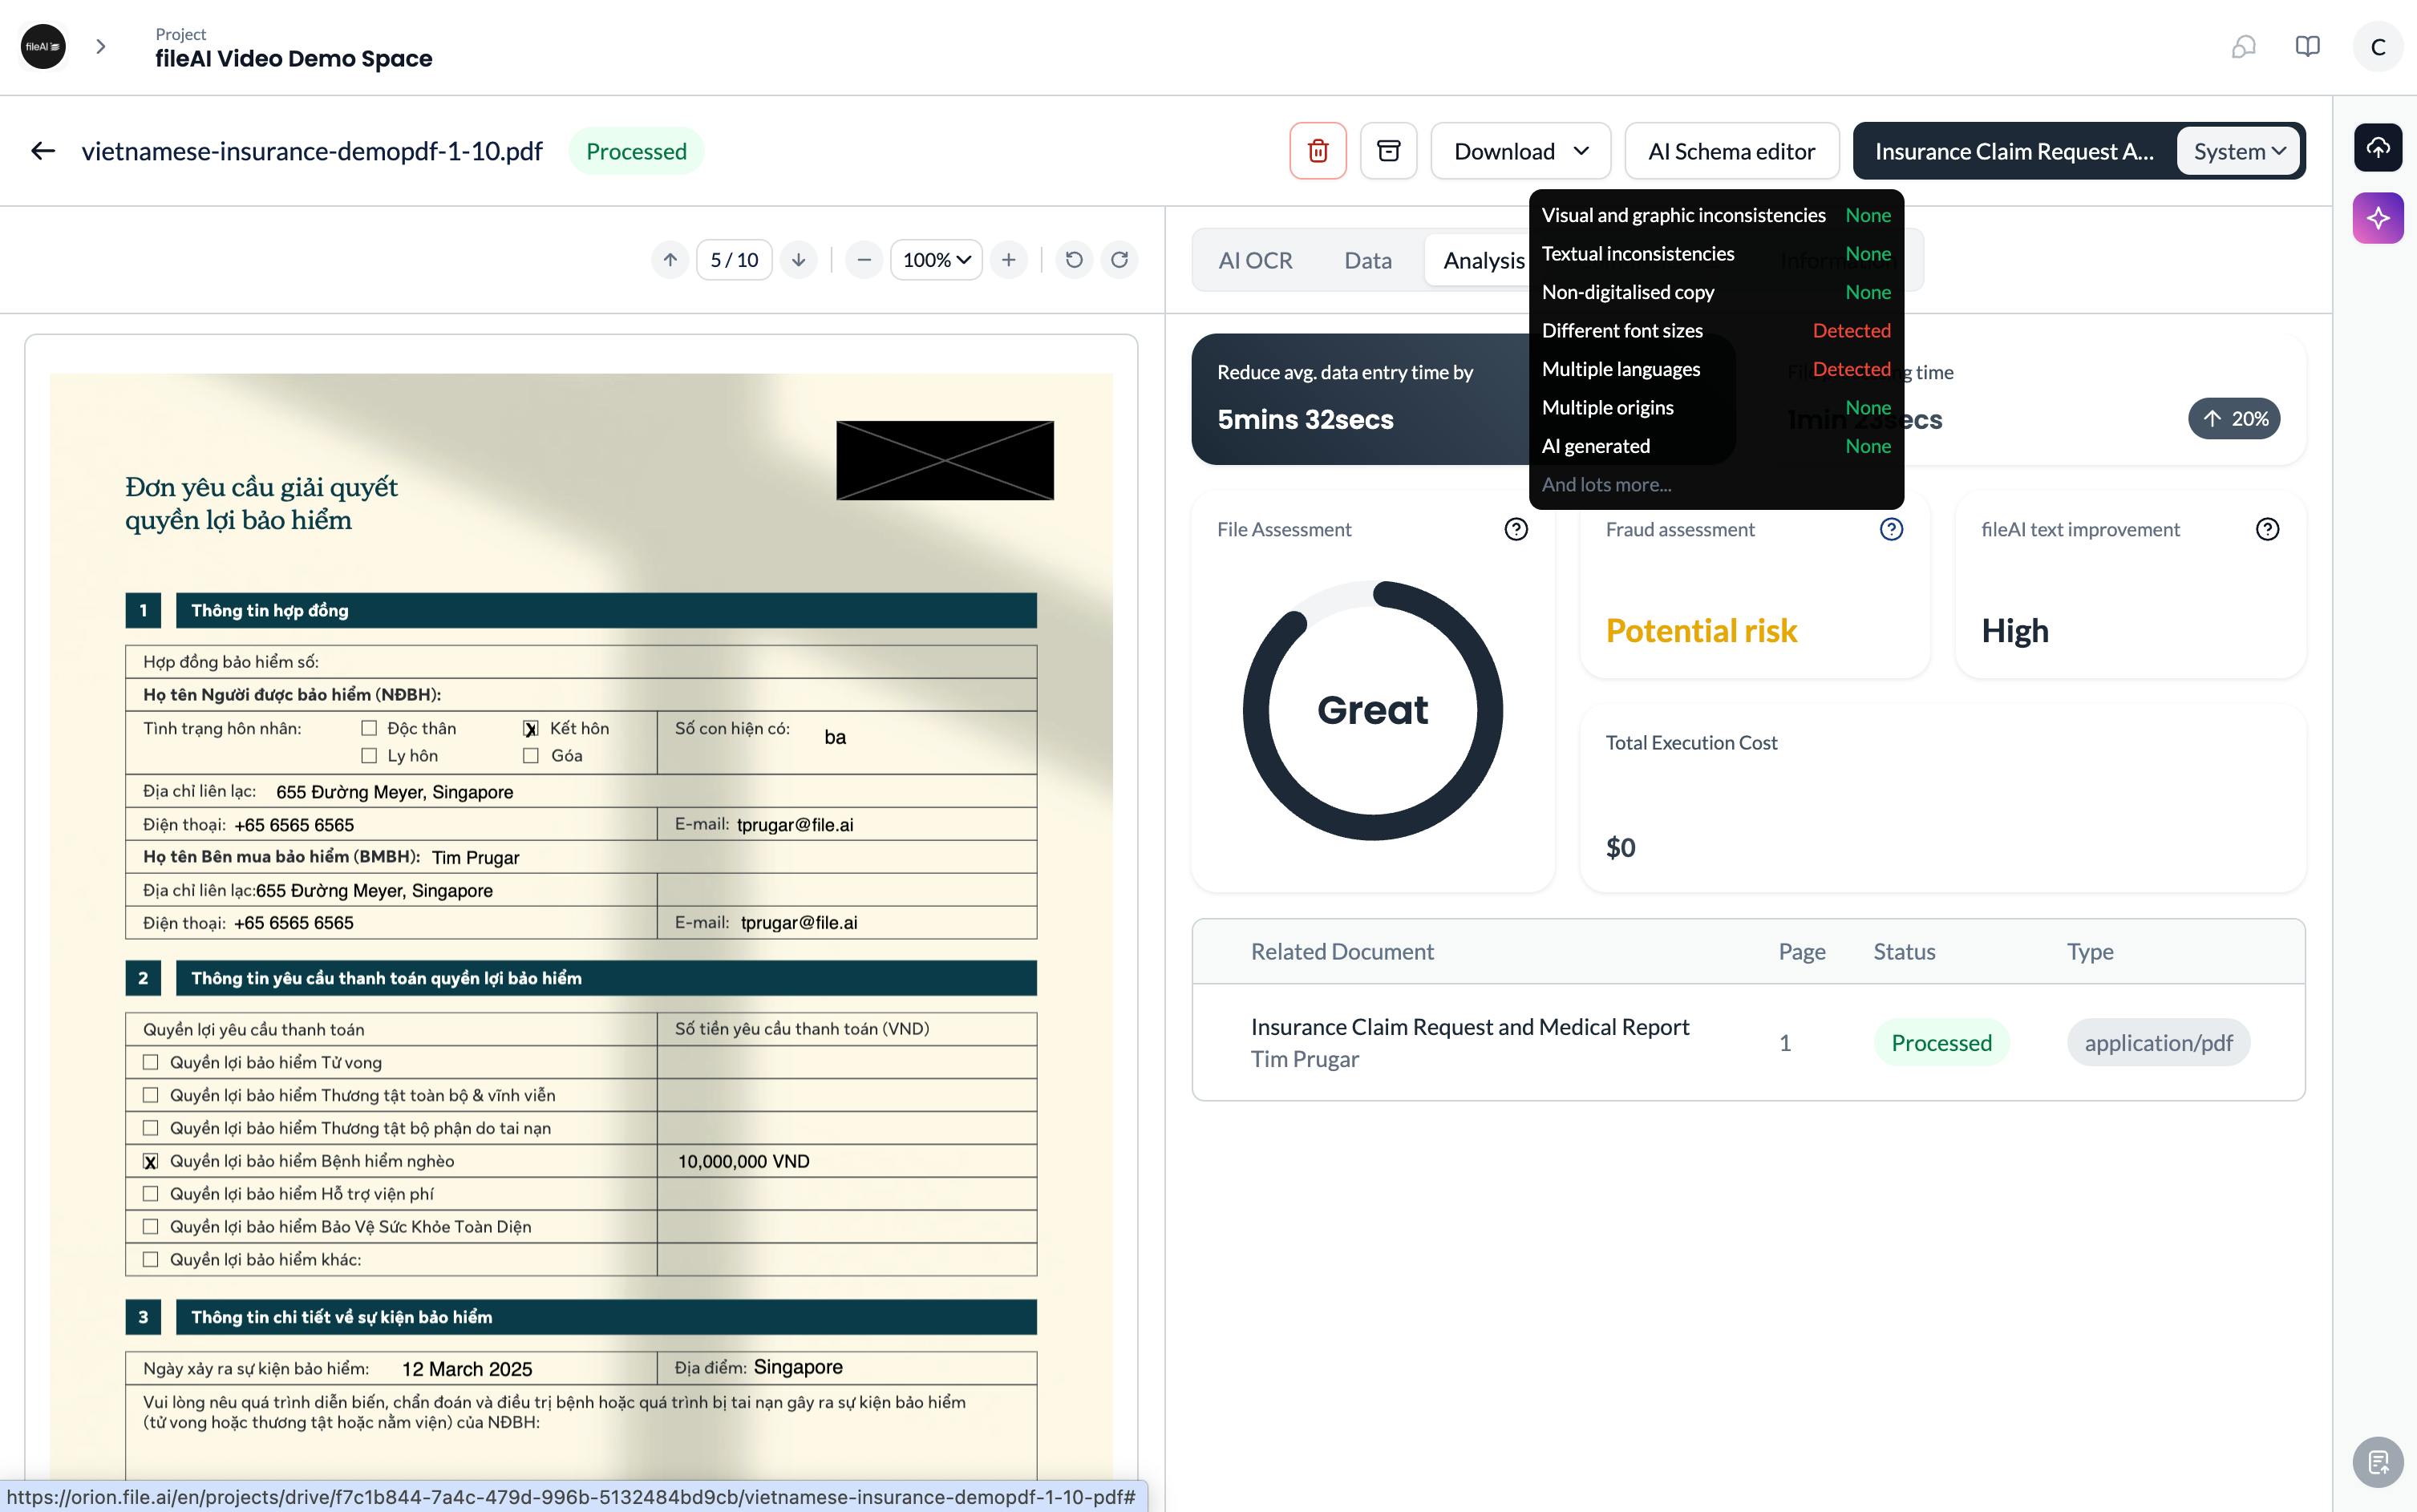Uncheck Quyền lợi bảo hiểm Bệnh hiểm nghèo
This screenshot has height=1512, width=2417.
point(150,1161)
